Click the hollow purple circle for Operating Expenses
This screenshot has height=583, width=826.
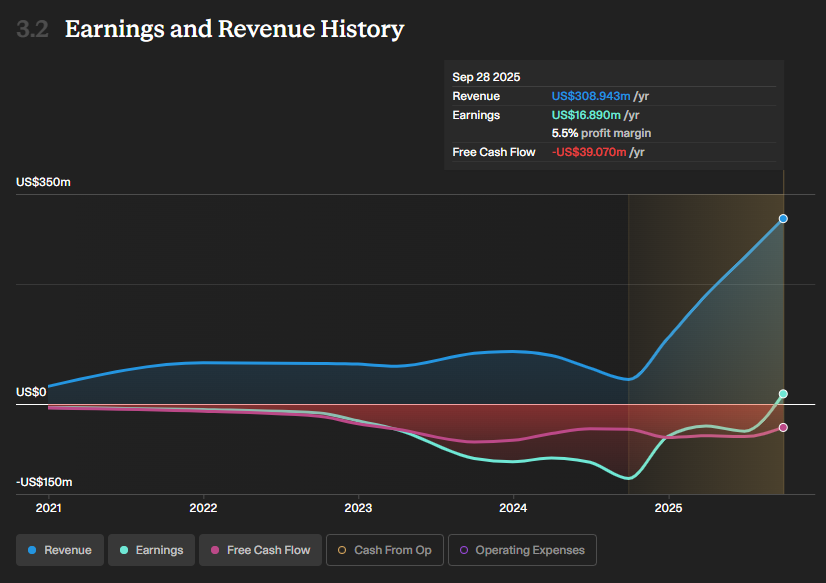464,550
